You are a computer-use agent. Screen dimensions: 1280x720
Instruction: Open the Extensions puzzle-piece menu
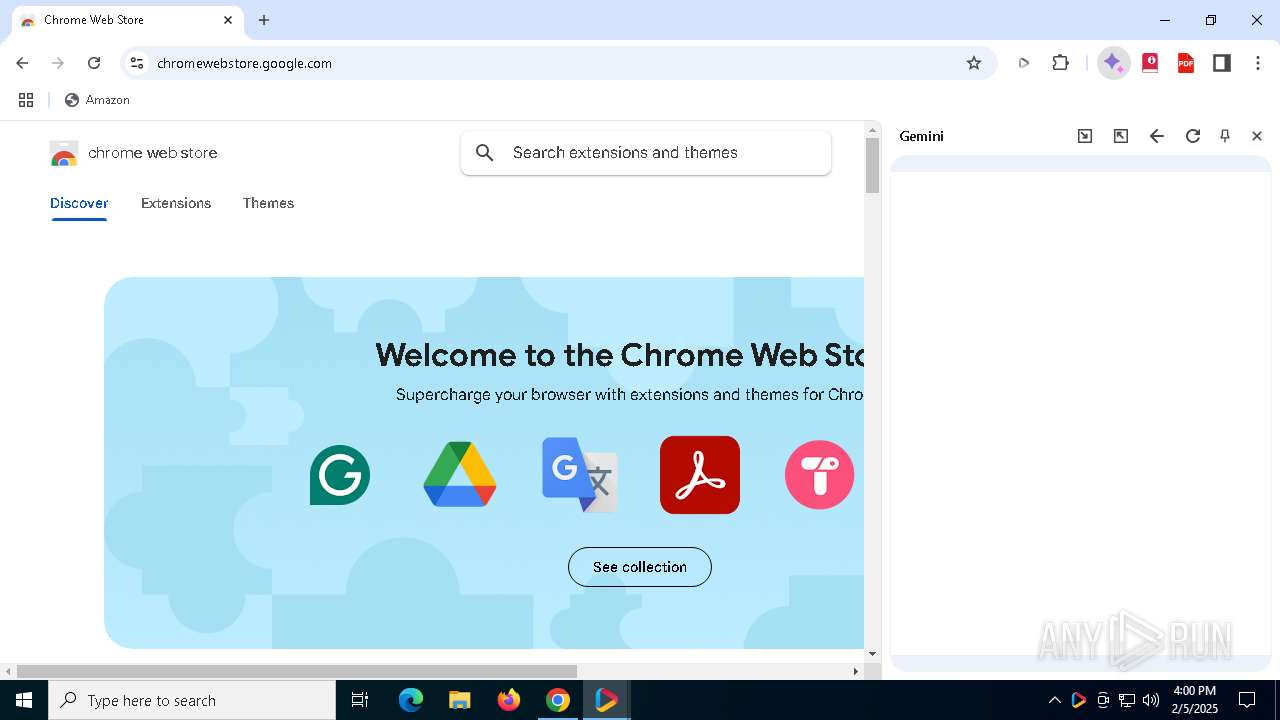pyautogui.click(x=1061, y=63)
